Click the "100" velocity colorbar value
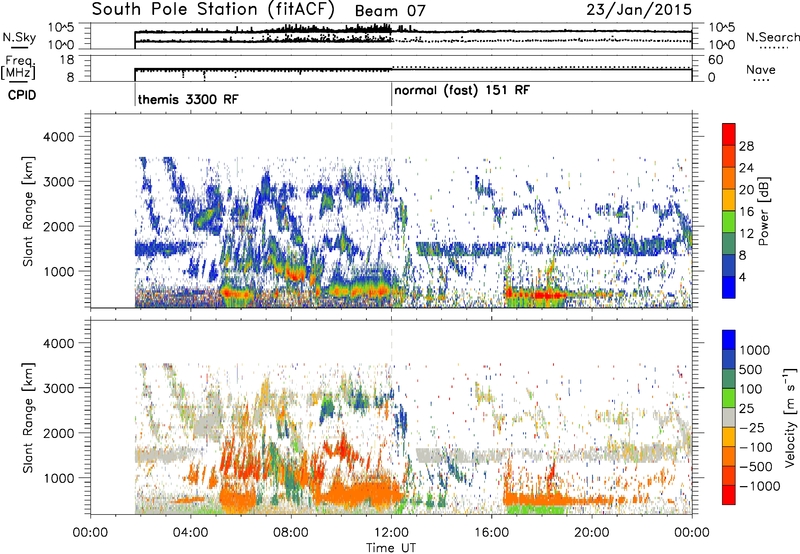 (x=749, y=389)
